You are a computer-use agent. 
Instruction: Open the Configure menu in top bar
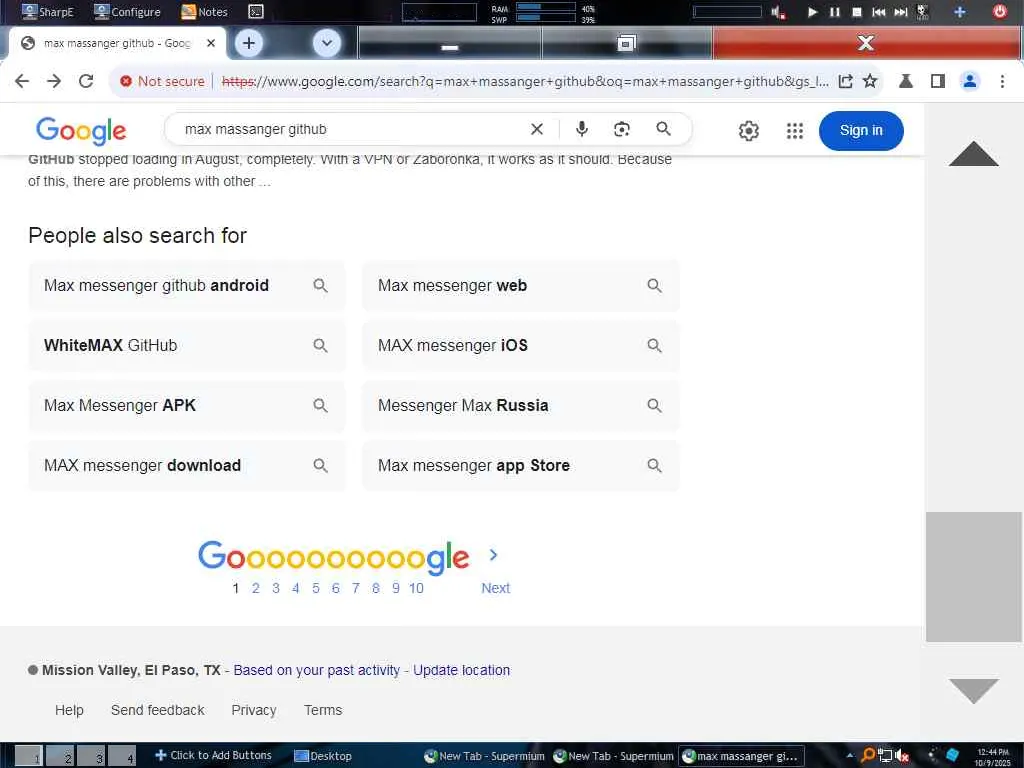(x=127, y=11)
